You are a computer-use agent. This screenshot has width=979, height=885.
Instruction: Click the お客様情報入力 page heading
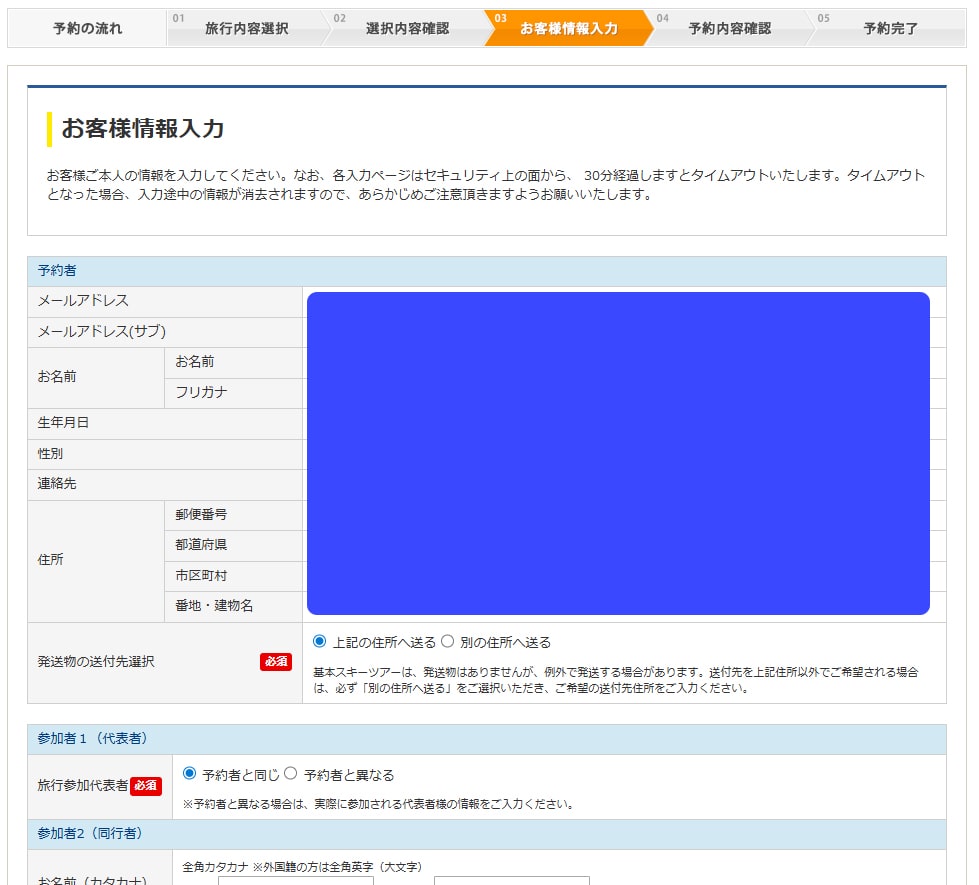point(143,129)
